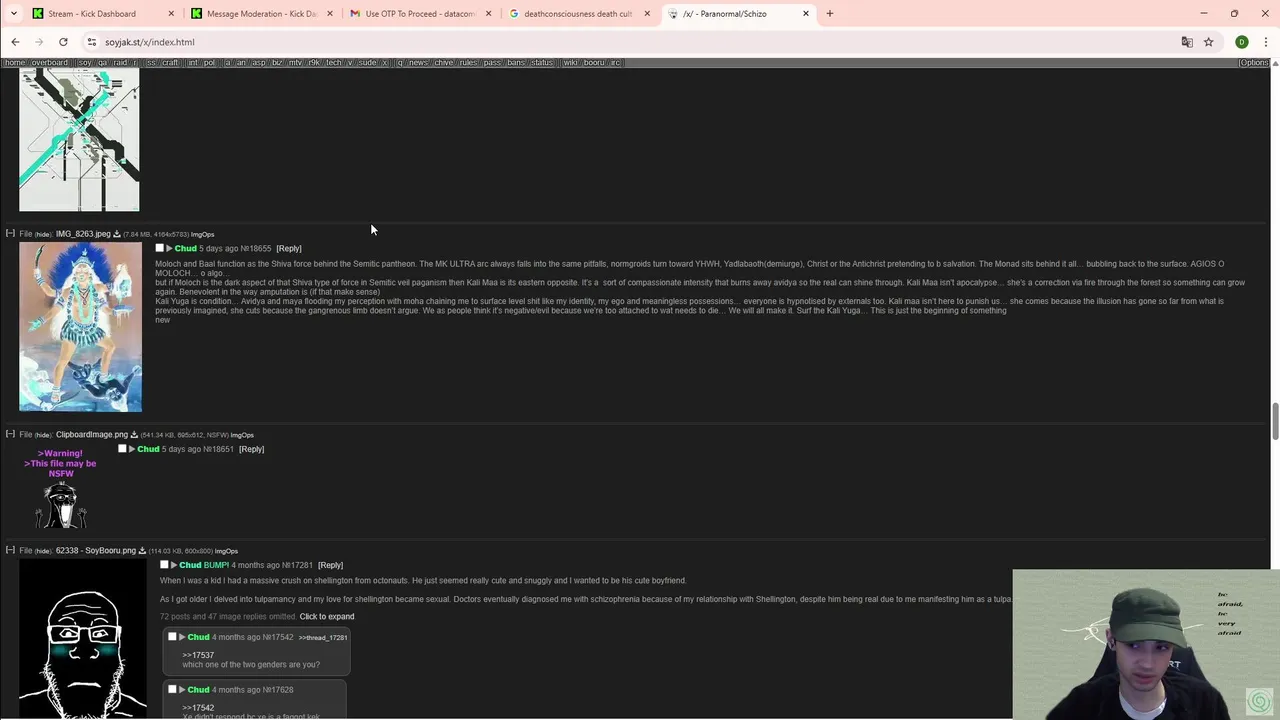This screenshot has height=720, width=1280.
Task: Open the rules link in board nav
Action: (468, 62)
